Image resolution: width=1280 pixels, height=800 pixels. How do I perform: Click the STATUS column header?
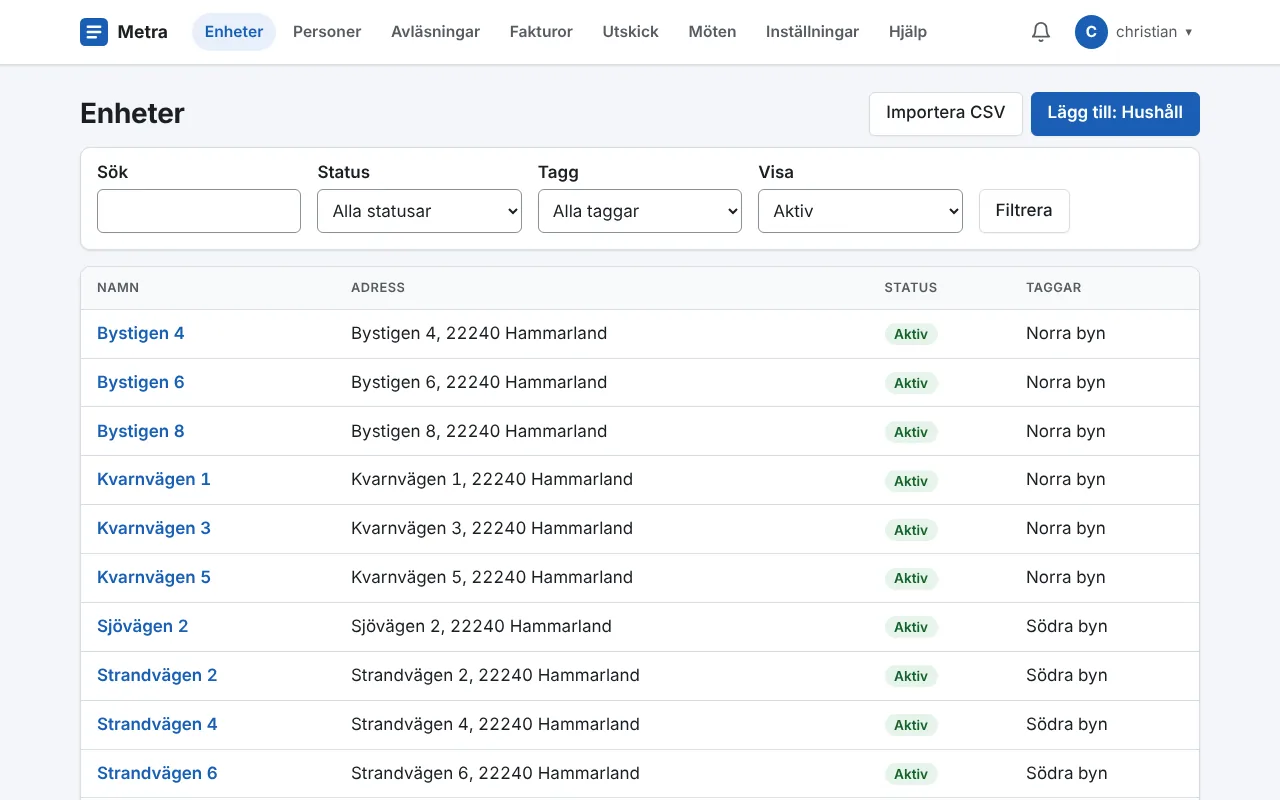pos(911,288)
